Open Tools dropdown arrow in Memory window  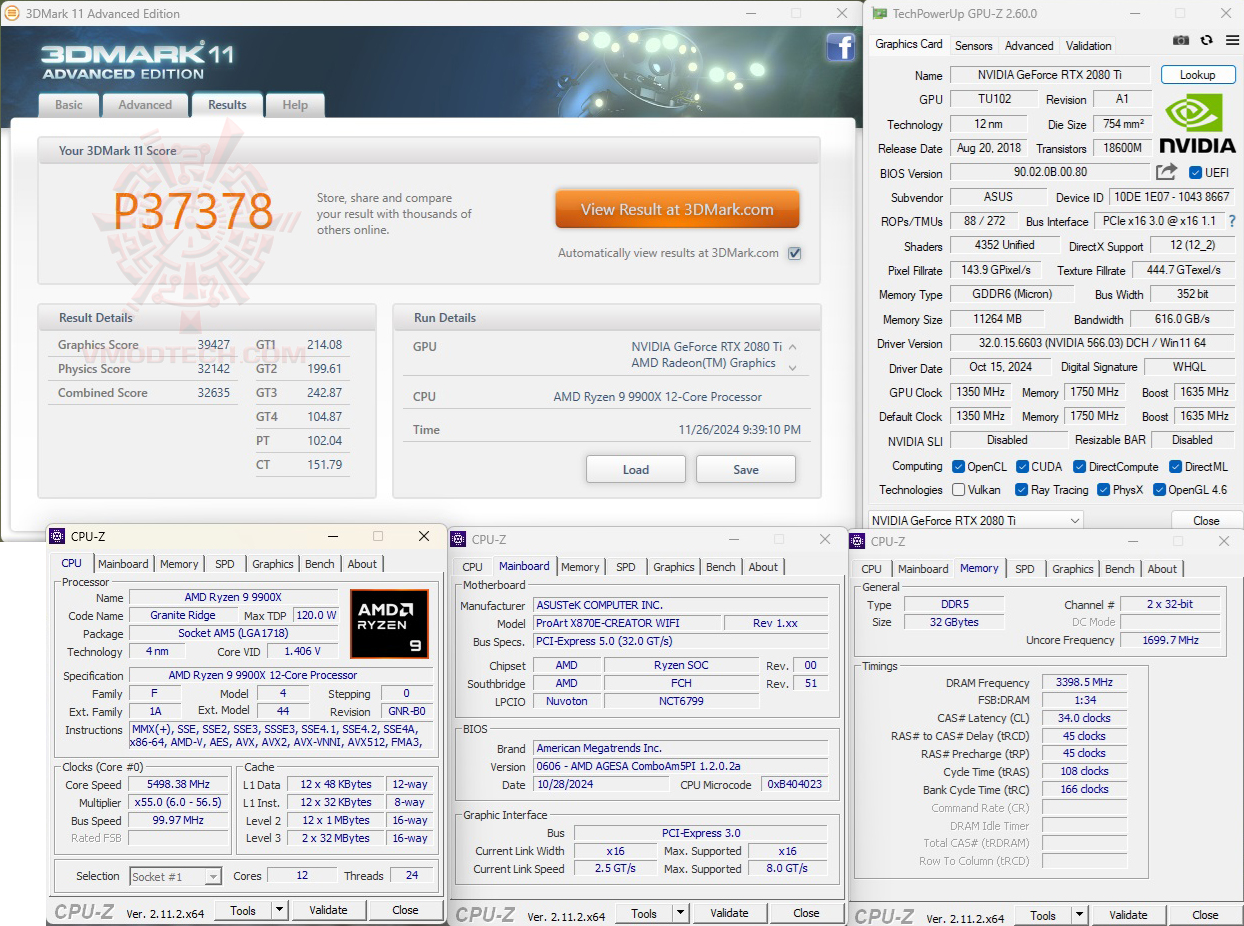point(1079,915)
